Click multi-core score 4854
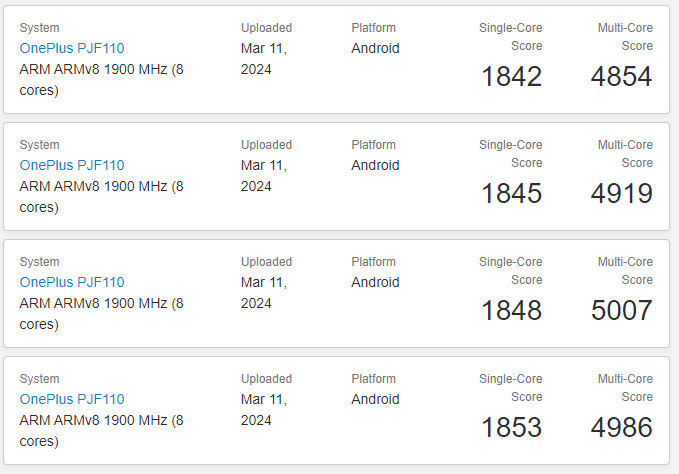Screen dimensions: 679x474 pos(621,76)
